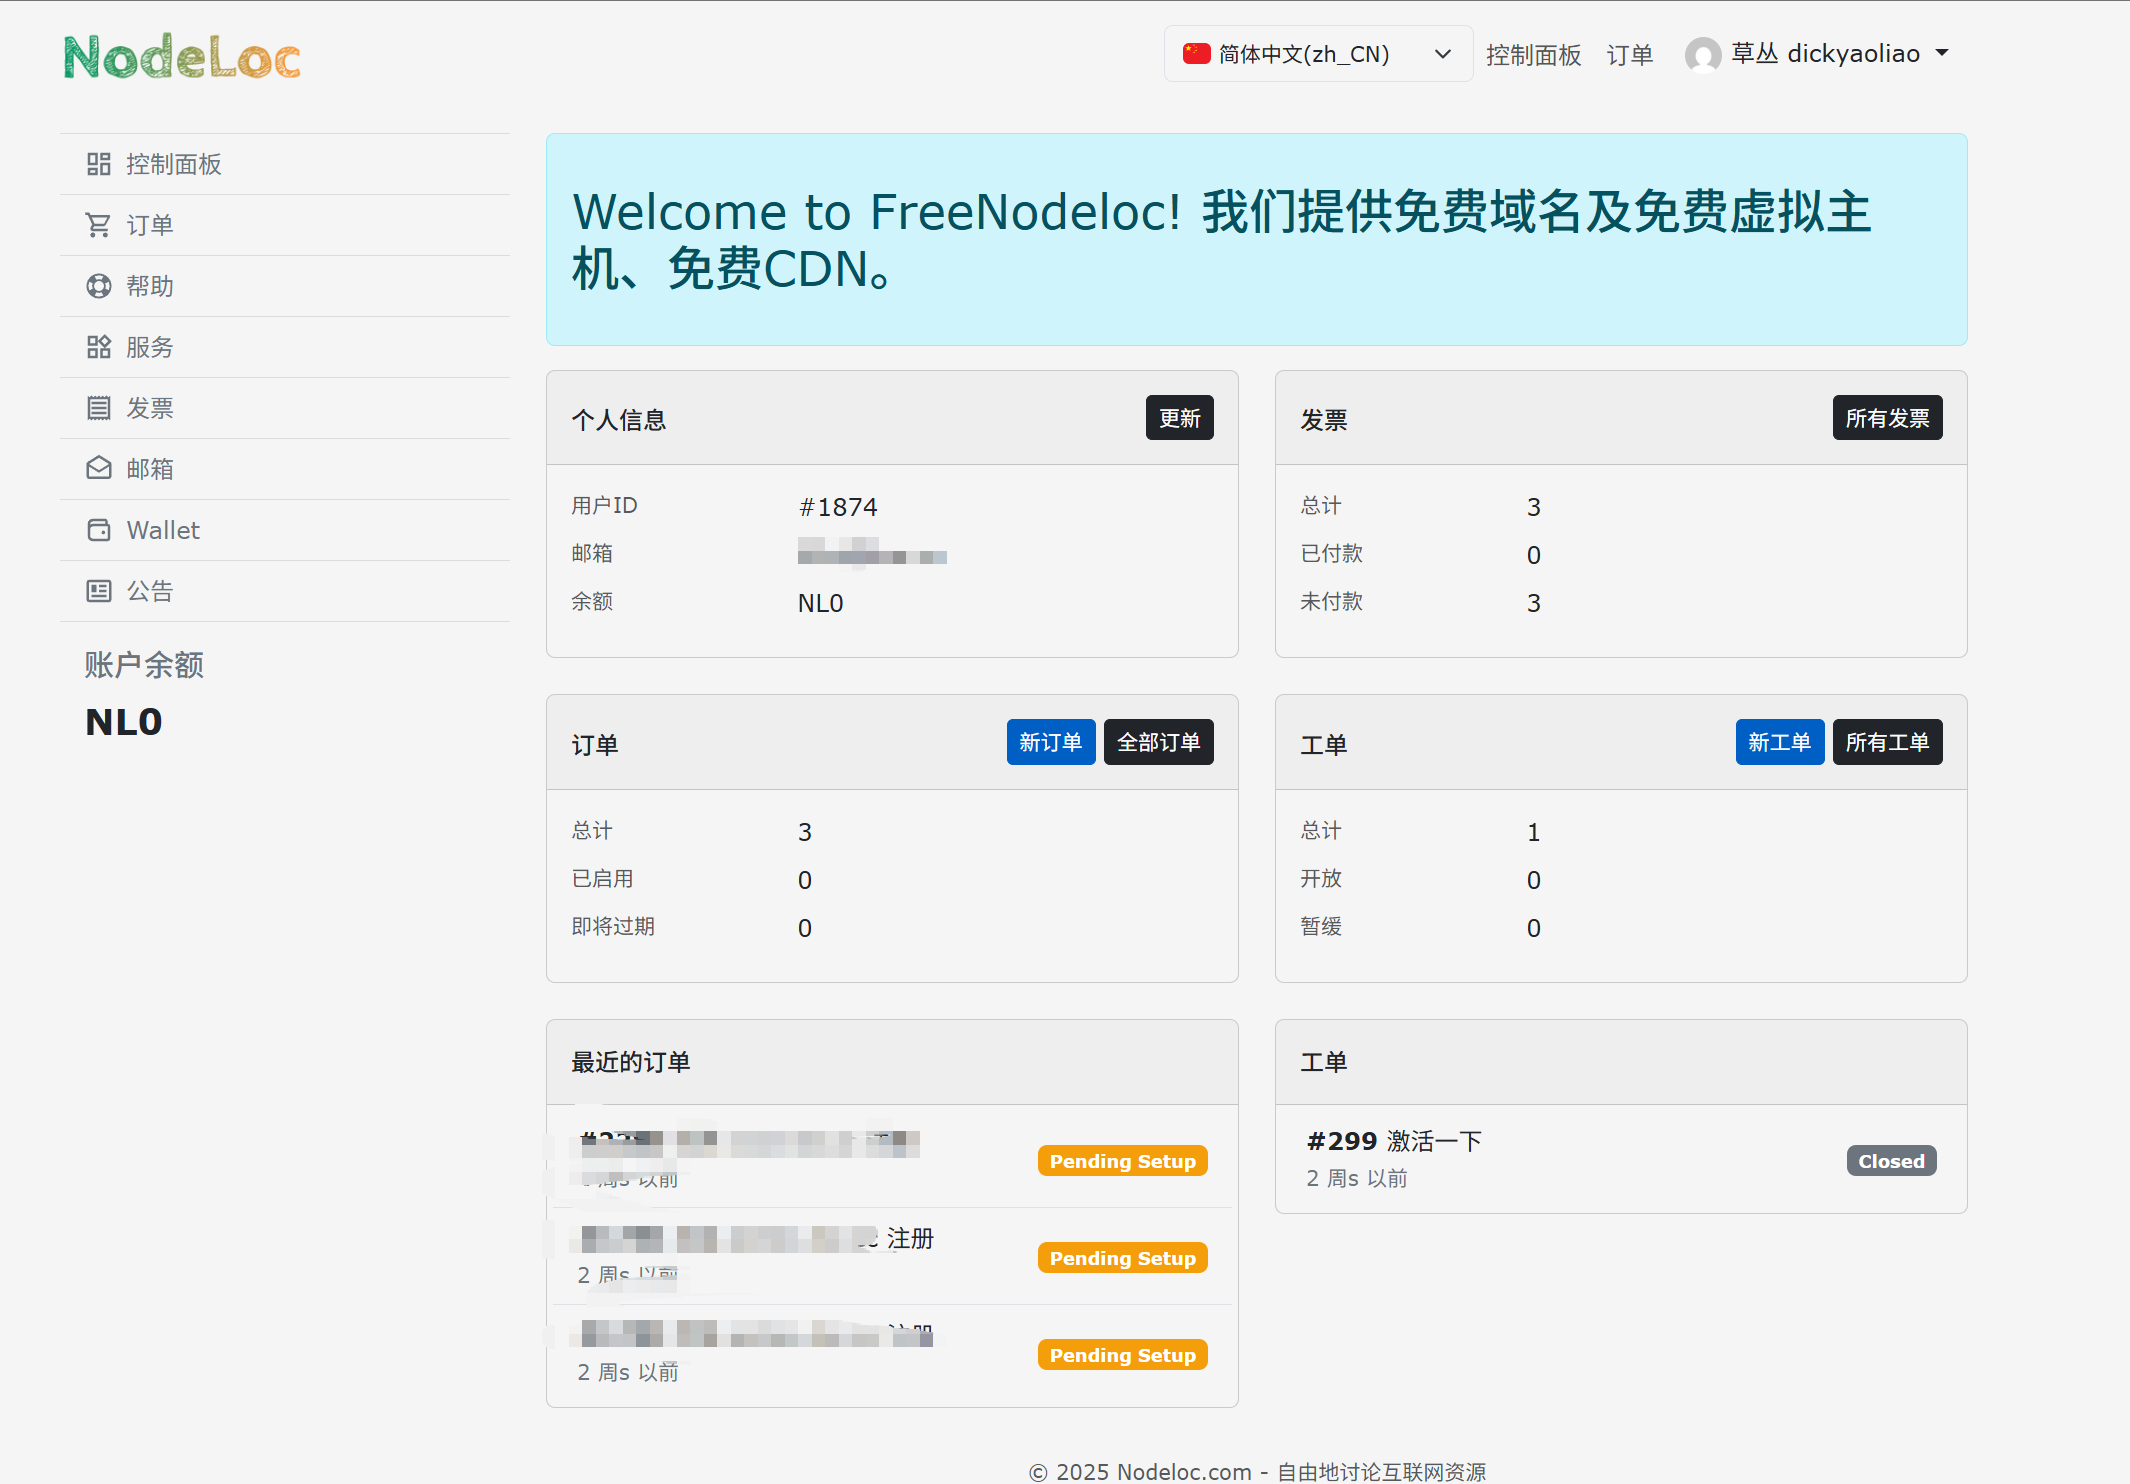This screenshot has width=2130, height=1484.
Task: Click the 开放 label in 工单 card
Action: point(1320,878)
